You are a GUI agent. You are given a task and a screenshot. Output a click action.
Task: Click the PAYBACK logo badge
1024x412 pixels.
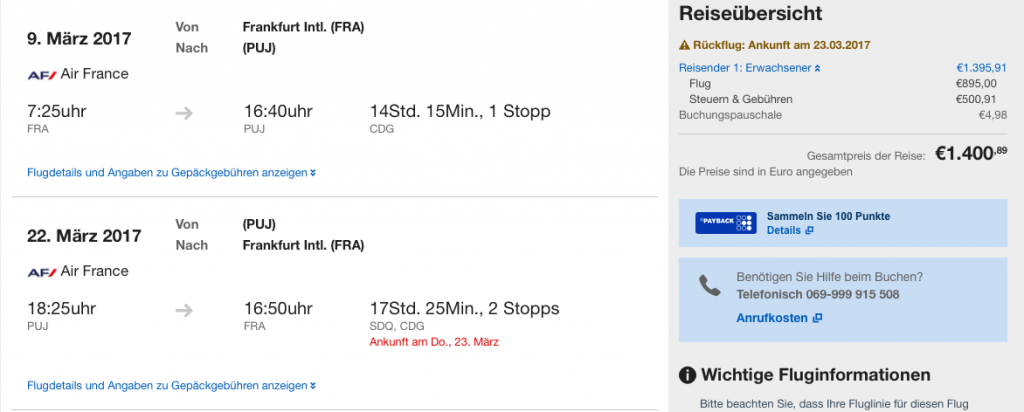coord(726,223)
